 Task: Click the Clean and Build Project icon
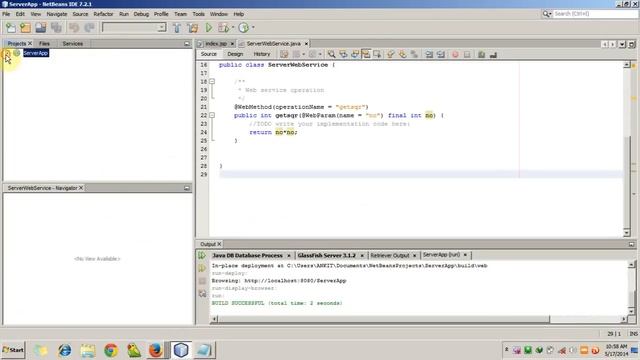tap(193, 27)
